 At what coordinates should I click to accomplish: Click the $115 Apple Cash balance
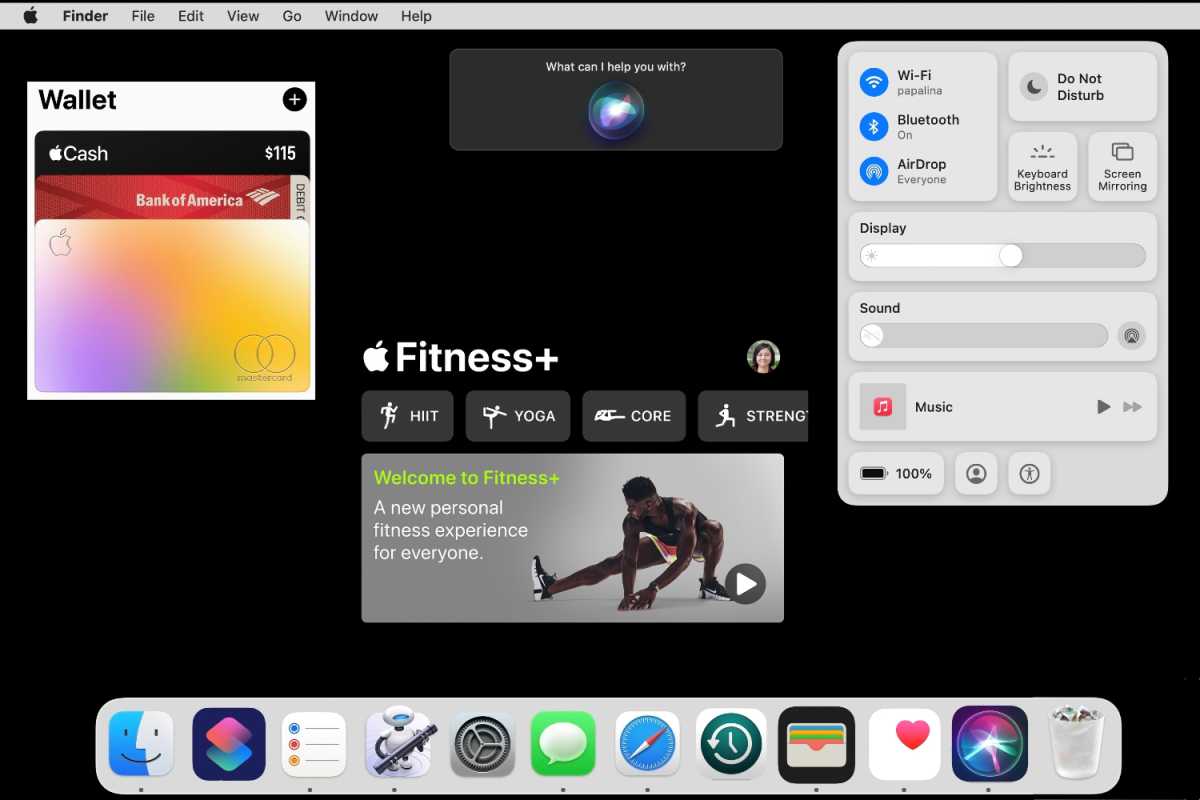click(280, 153)
